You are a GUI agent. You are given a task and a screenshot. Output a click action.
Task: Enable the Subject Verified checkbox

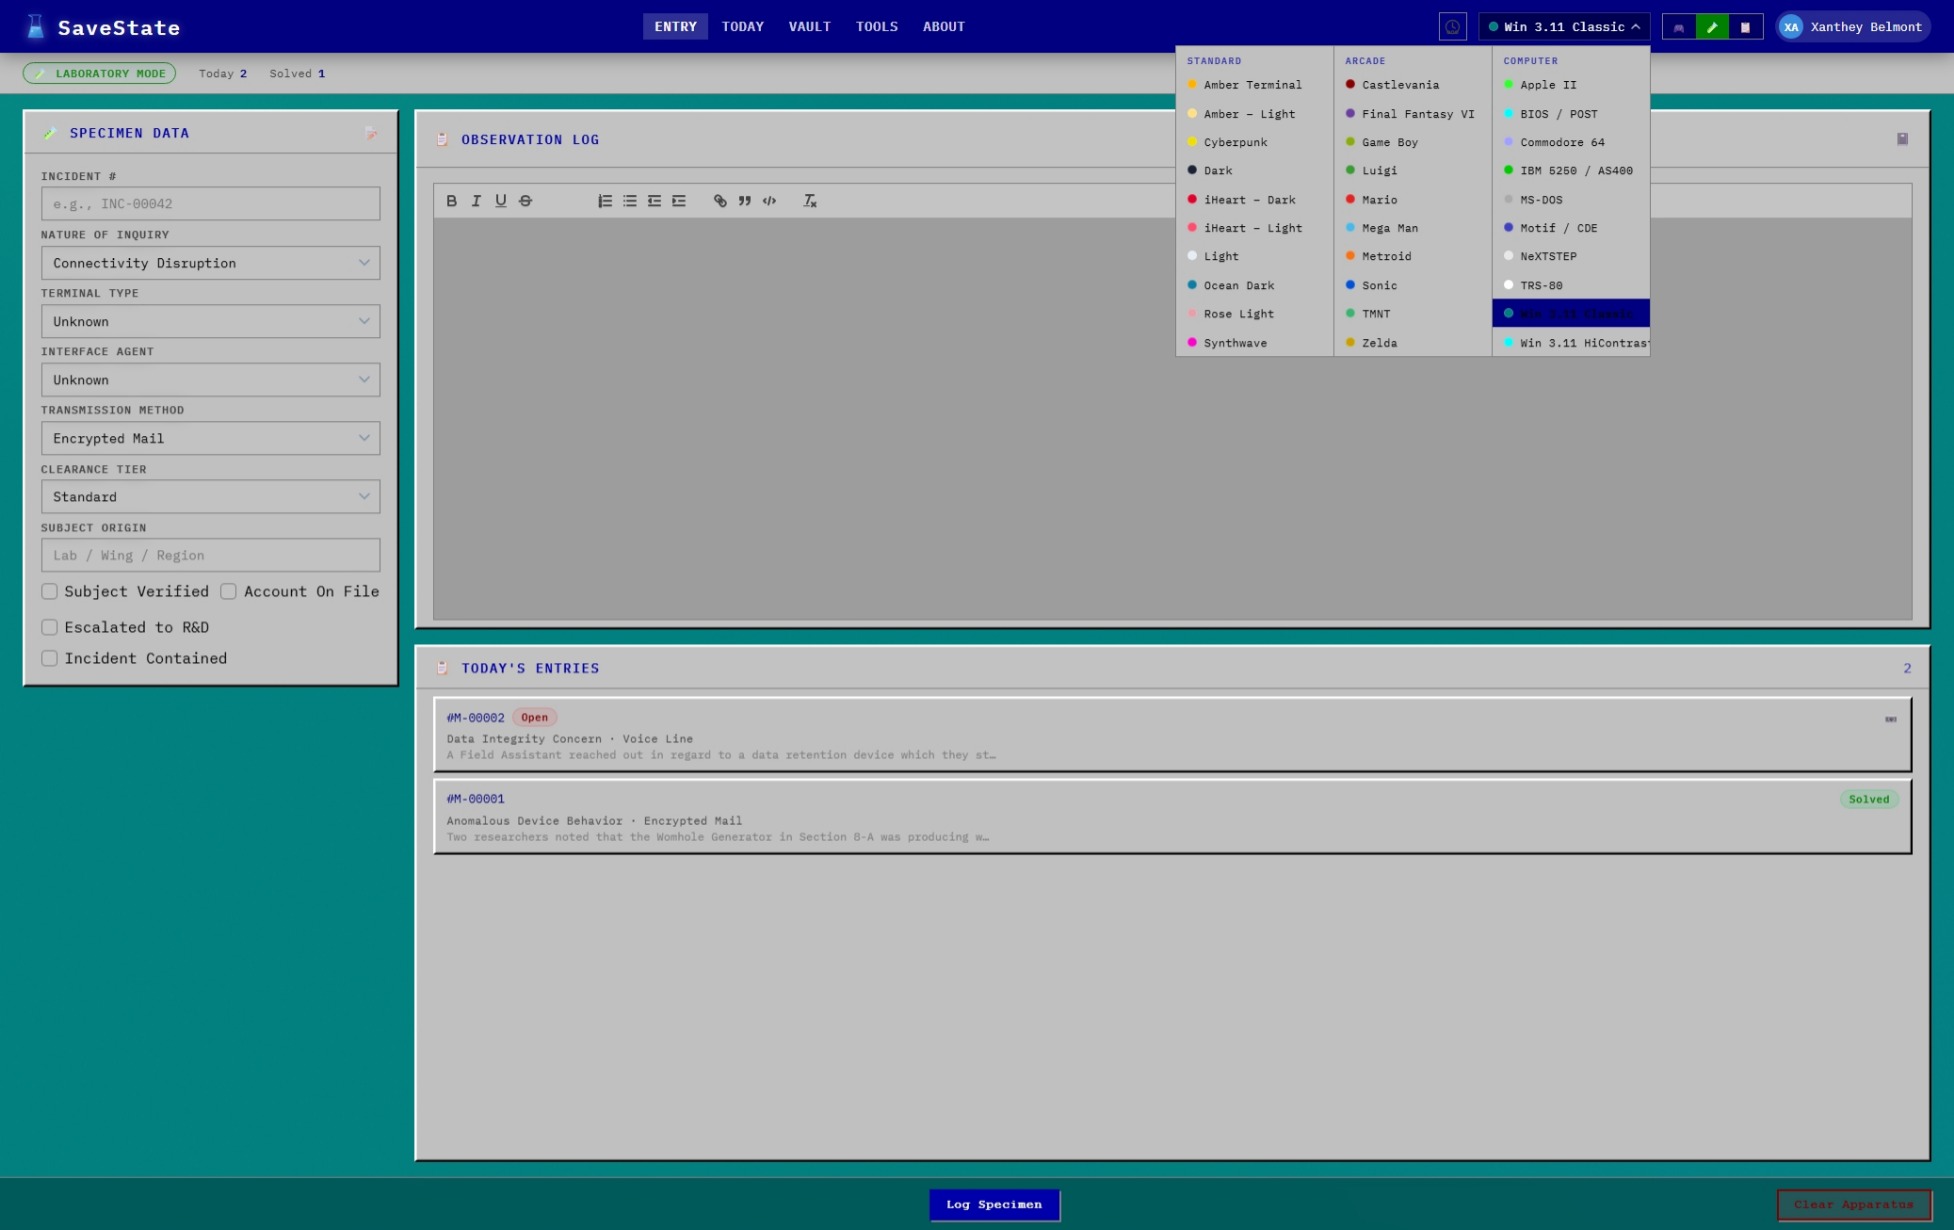pos(49,592)
